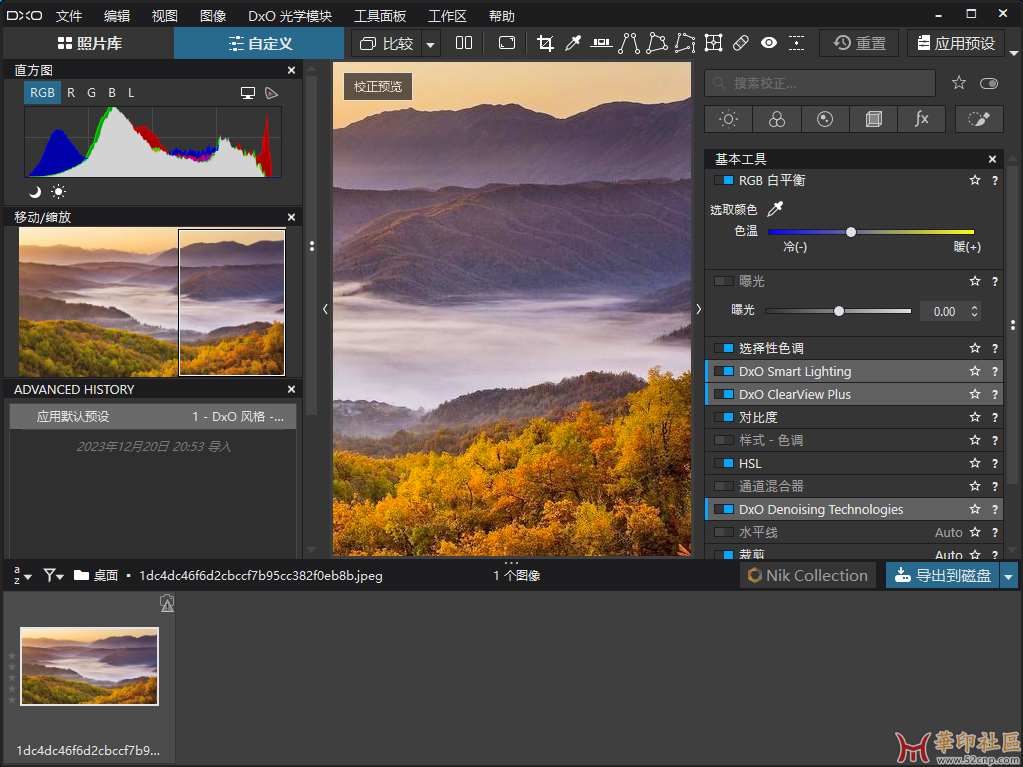This screenshot has height=767, width=1023.
Task: Show highlight clipping with the sun icon
Action: (x=59, y=192)
